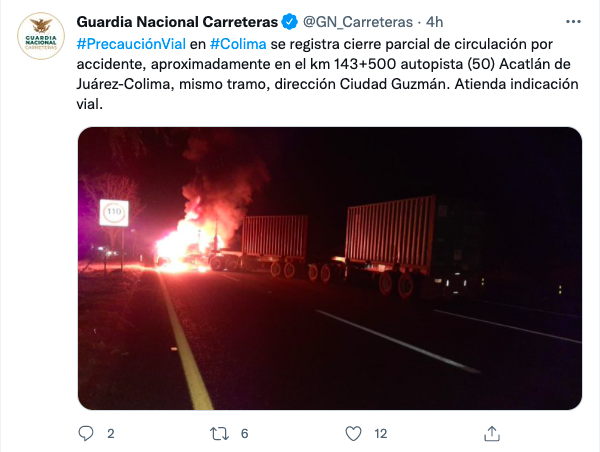Click the @GN_Carreteras handle
600x452 pixels.
pyautogui.click(x=358, y=22)
